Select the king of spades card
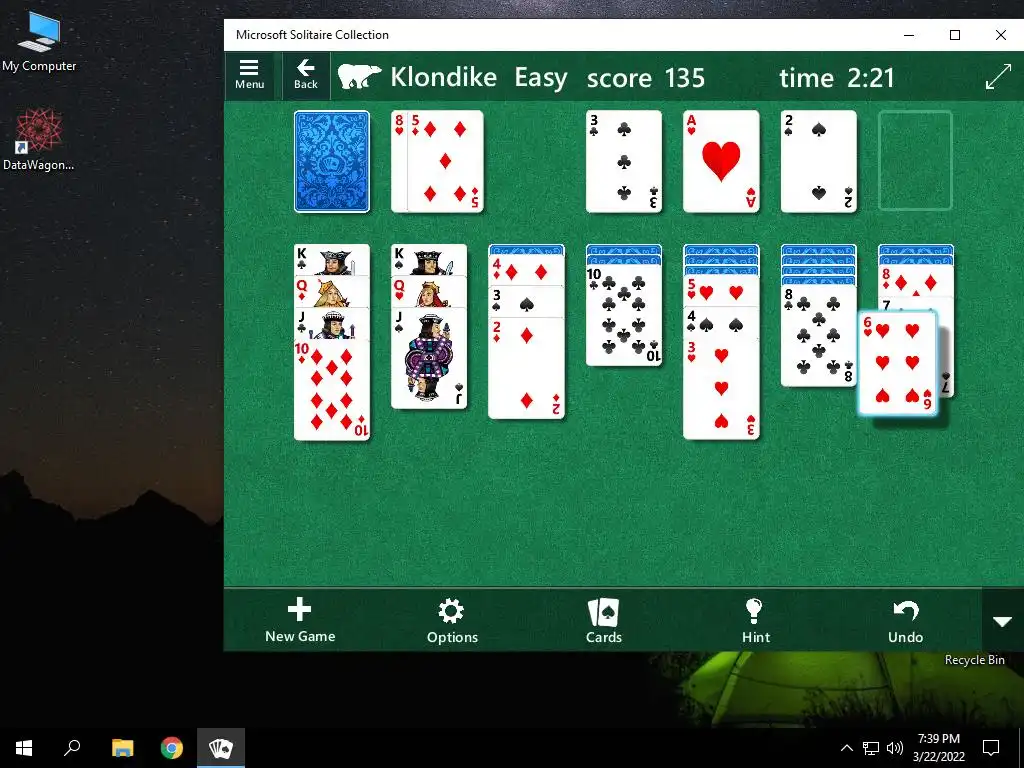This screenshot has width=1024, height=768. coord(429,260)
